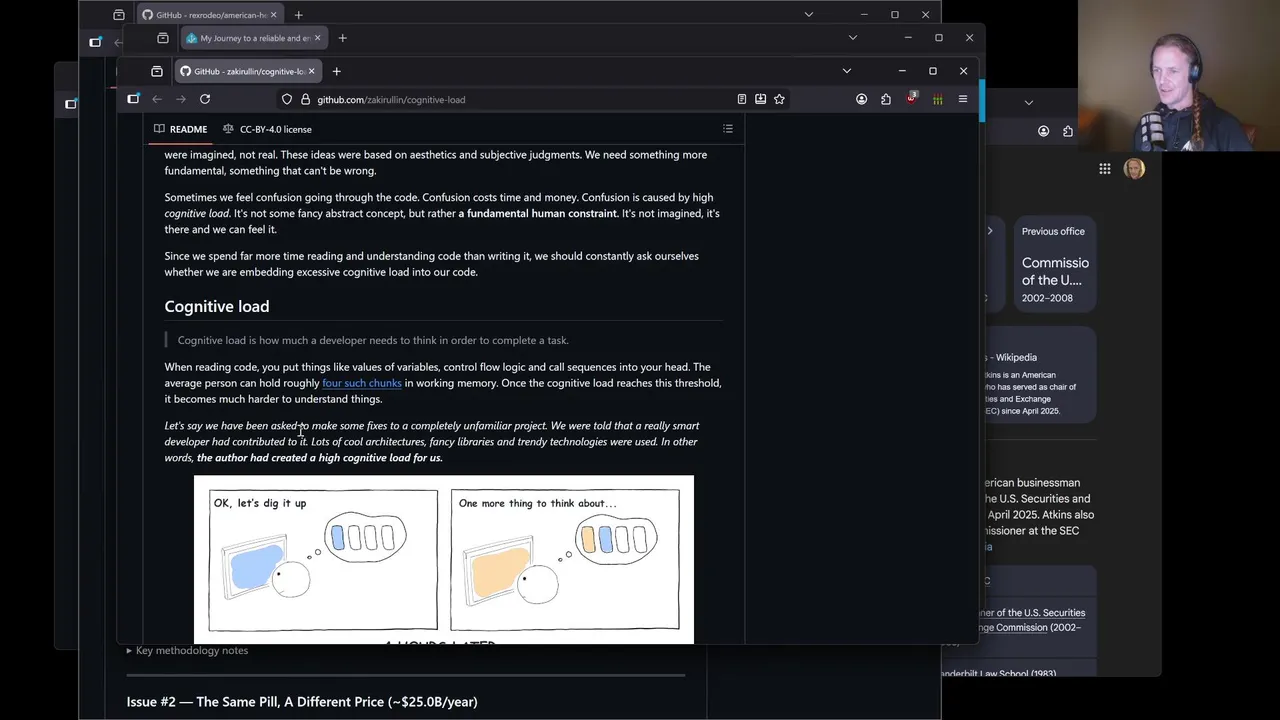This screenshot has width=1280, height=720.
Task: Close the 'My Journey to a reliable' tab
Action: pyautogui.click(x=317, y=38)
